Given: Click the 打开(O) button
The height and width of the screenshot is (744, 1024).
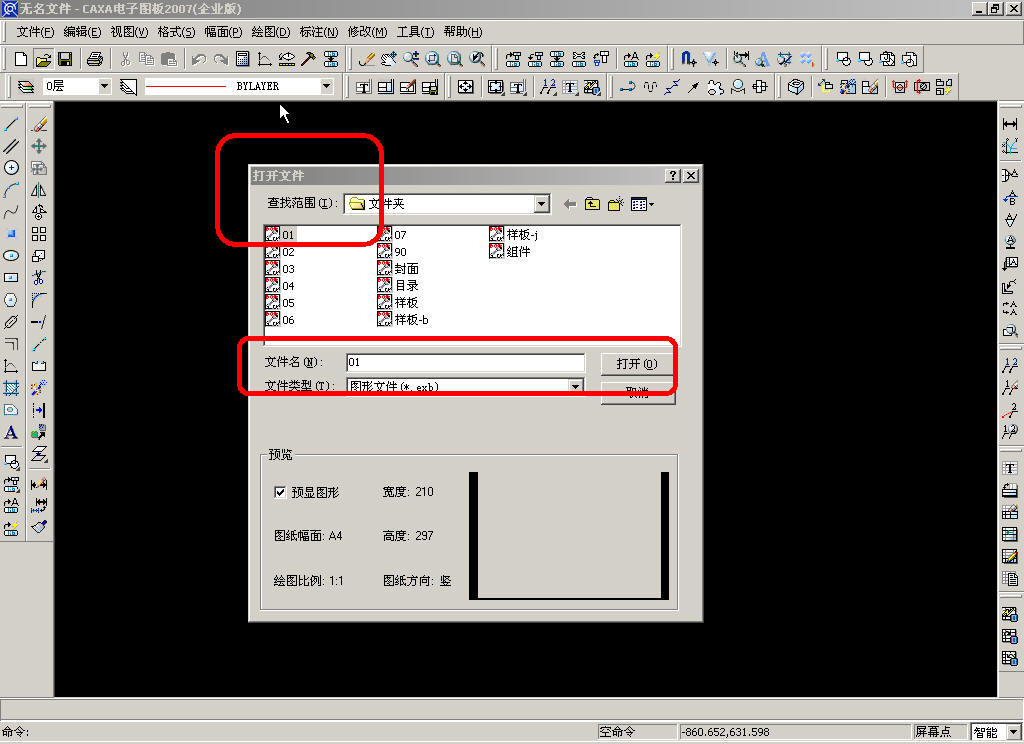Looking at the screenshot, I should point(637,364).
